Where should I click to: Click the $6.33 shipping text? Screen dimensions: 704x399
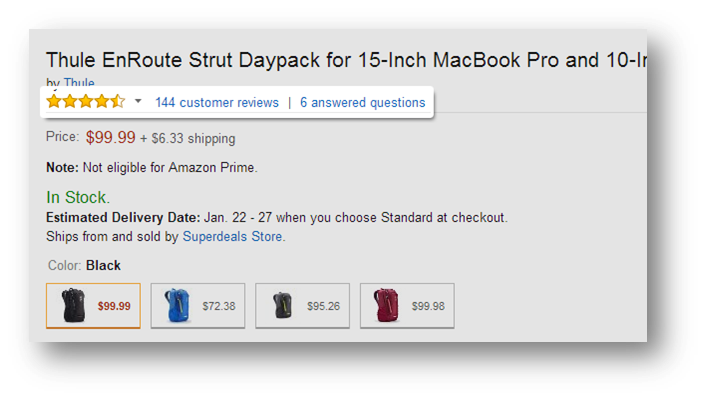click(x=193, y=139)
